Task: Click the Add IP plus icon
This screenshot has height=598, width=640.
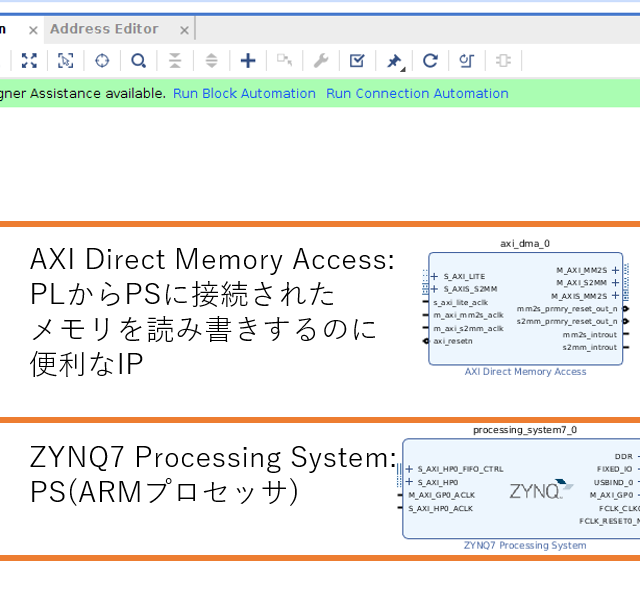Action: pyautogui.click(x=248, y=61)
